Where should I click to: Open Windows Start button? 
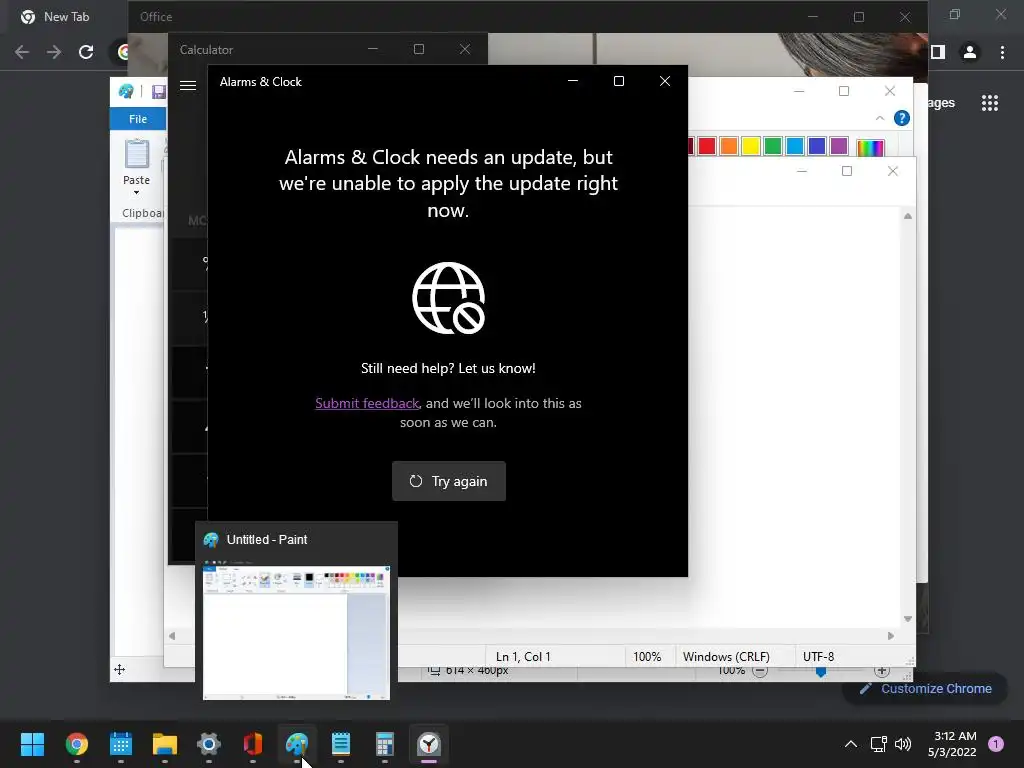(32, 744)
